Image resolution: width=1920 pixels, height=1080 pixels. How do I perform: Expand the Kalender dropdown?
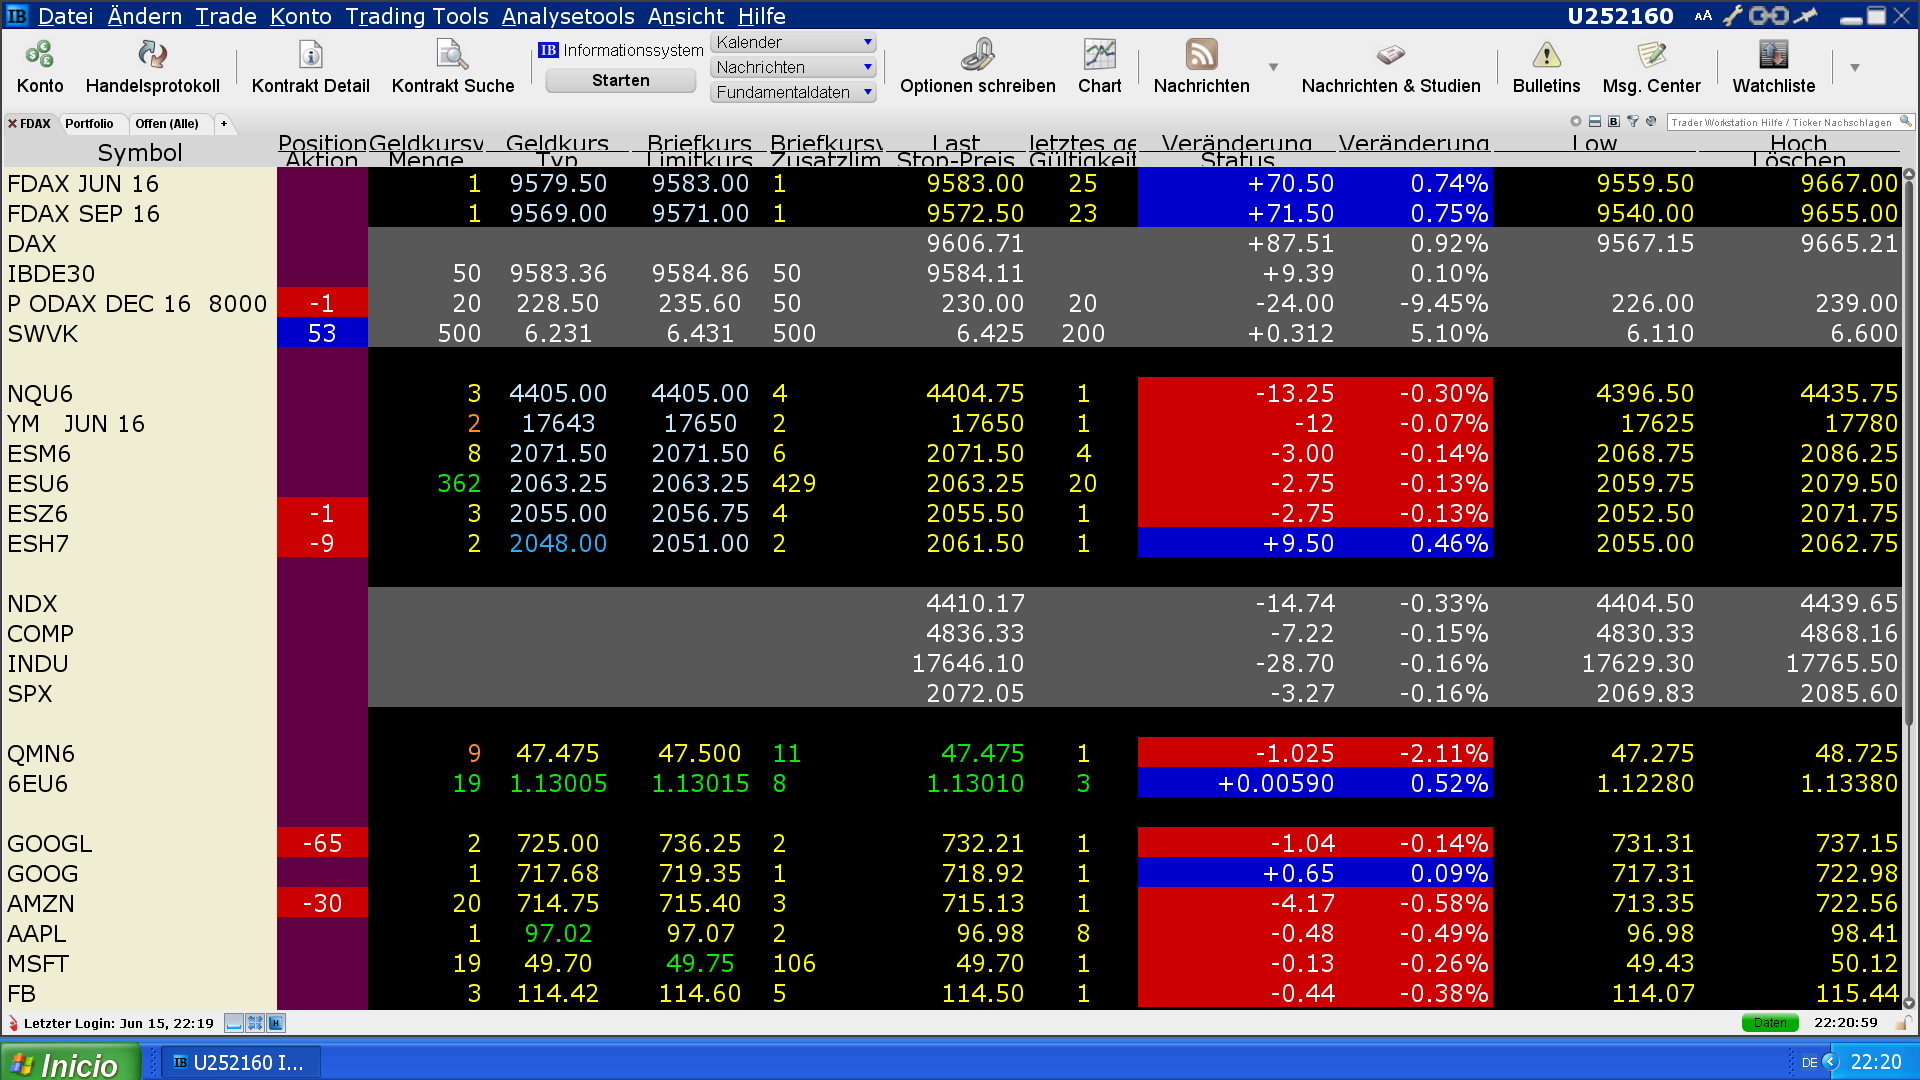tap(867, 42)
